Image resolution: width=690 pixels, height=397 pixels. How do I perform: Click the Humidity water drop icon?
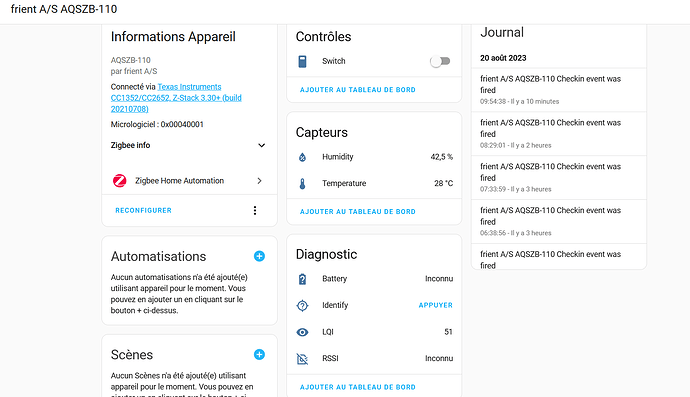click(302, 157)
